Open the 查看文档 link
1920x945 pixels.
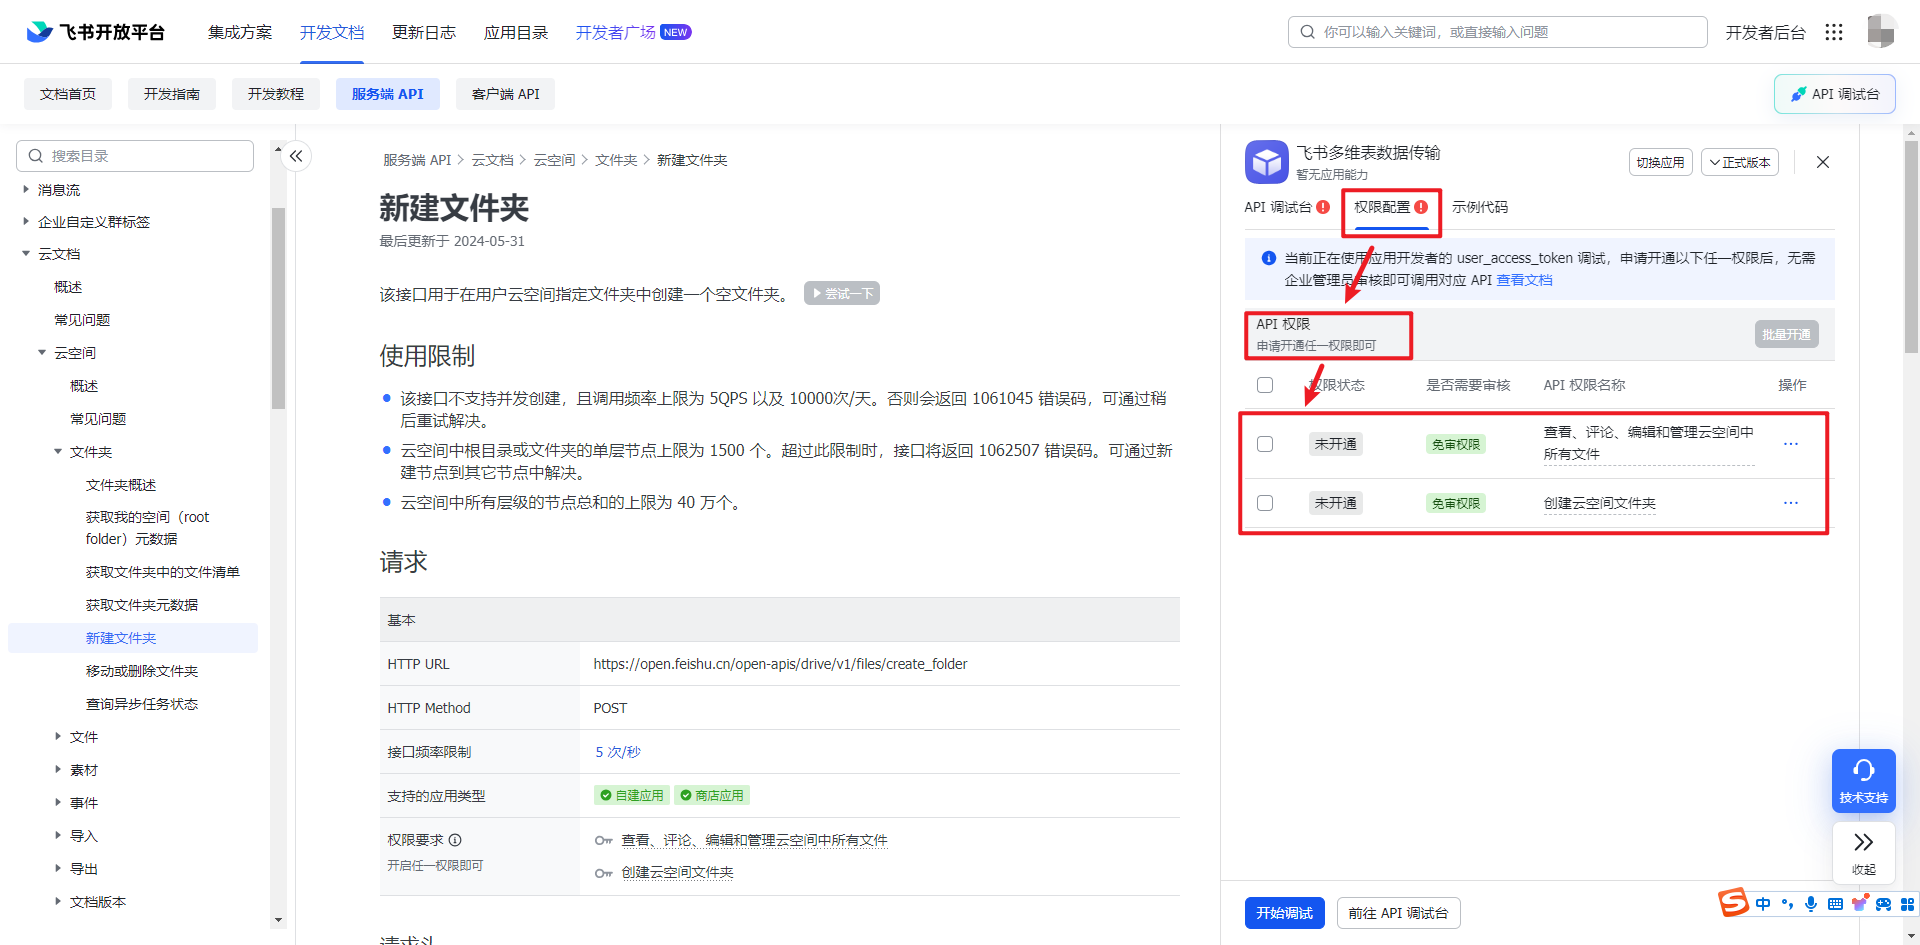point(1524,280)
